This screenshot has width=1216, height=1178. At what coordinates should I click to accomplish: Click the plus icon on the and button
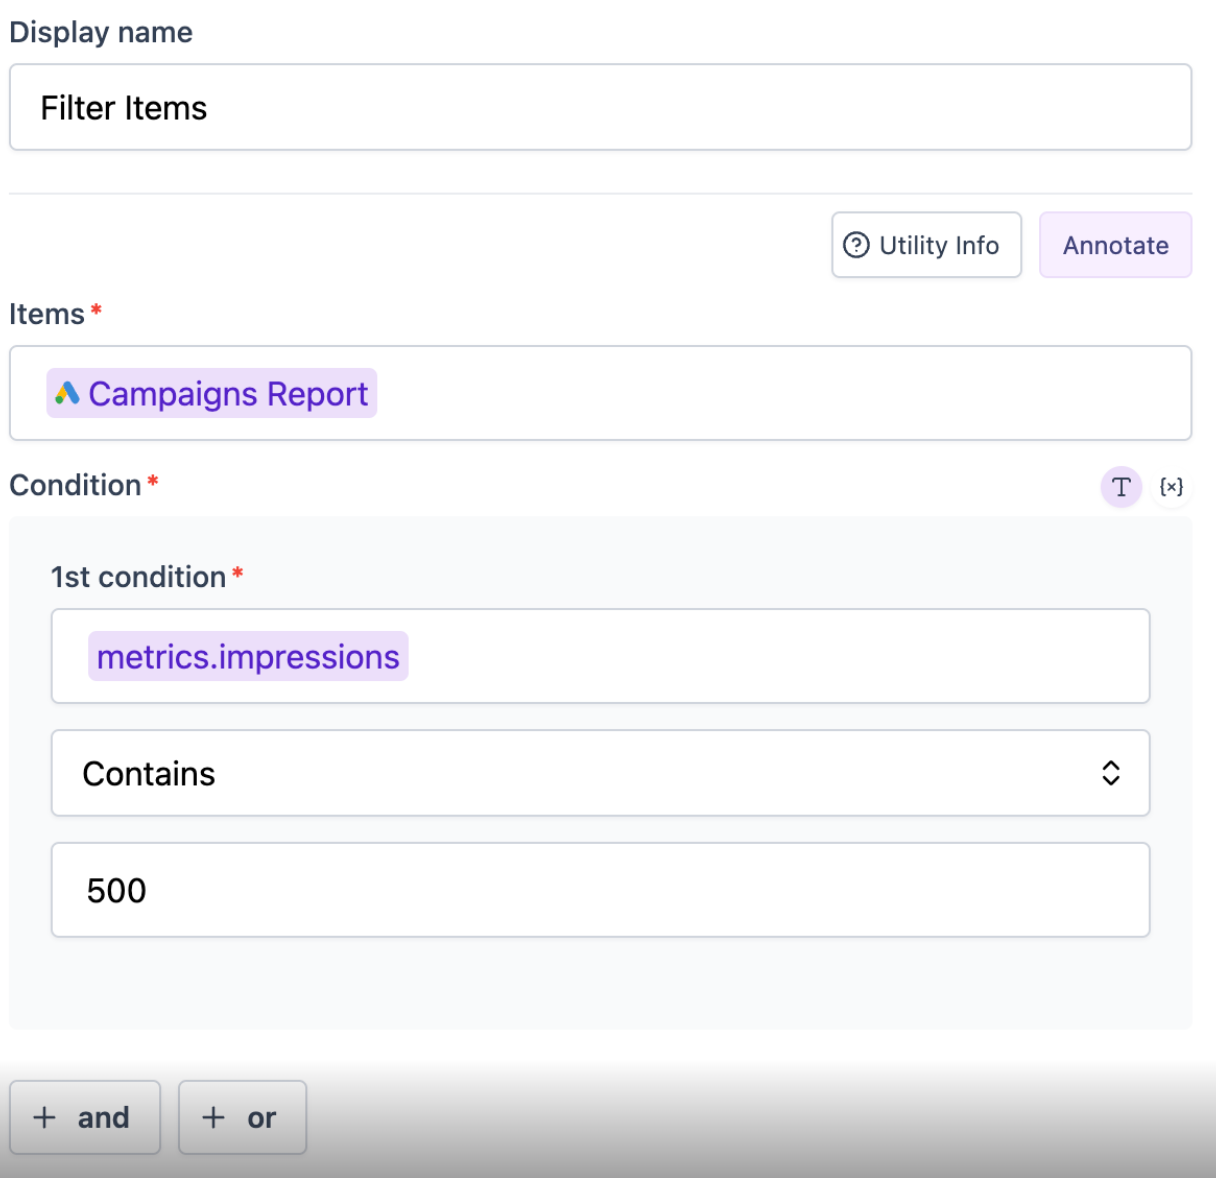pyautogui.click(x=44, y=1117)
